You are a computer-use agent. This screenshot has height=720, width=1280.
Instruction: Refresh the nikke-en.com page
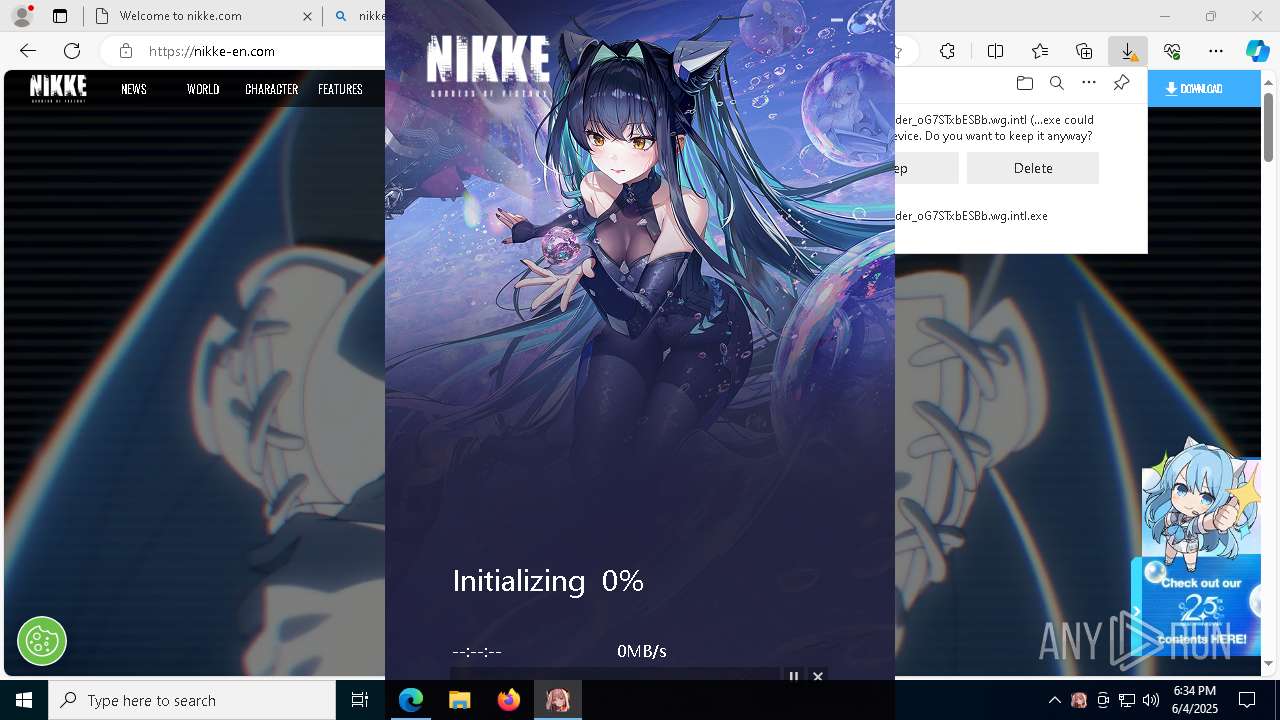(72, 51)
